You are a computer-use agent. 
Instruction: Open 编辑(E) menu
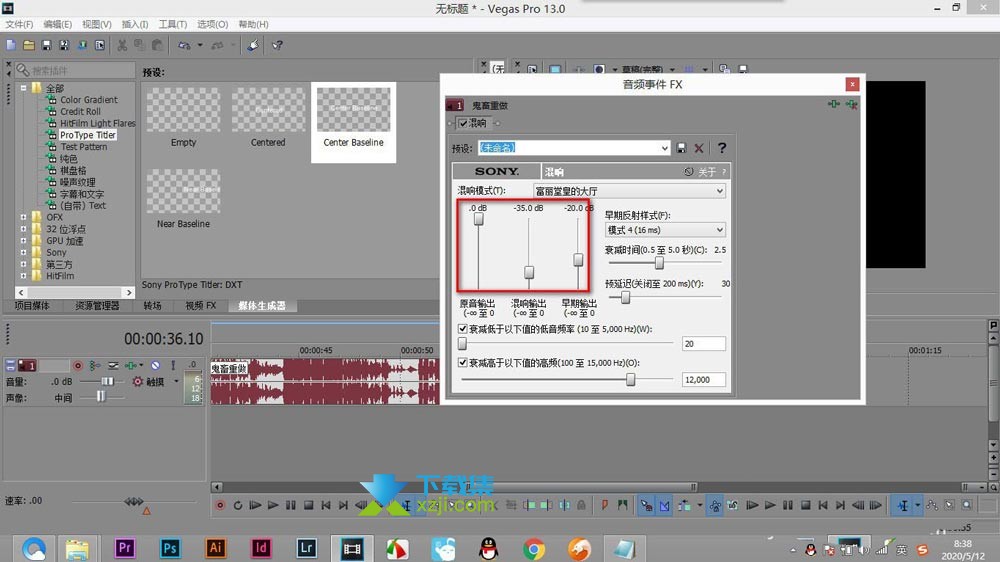(57, 24)
